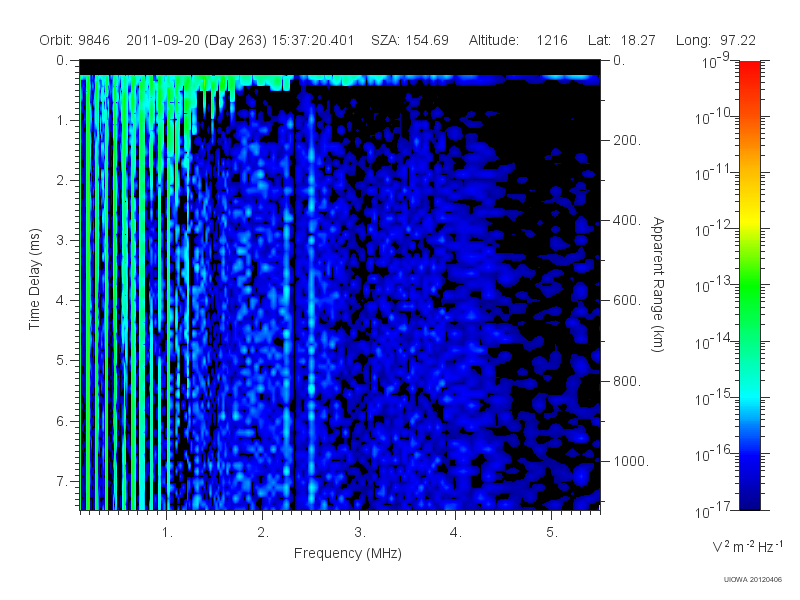Click the time delay tick label 5.
This screenshot has width=800, height=600.
(x=62, y=360)
